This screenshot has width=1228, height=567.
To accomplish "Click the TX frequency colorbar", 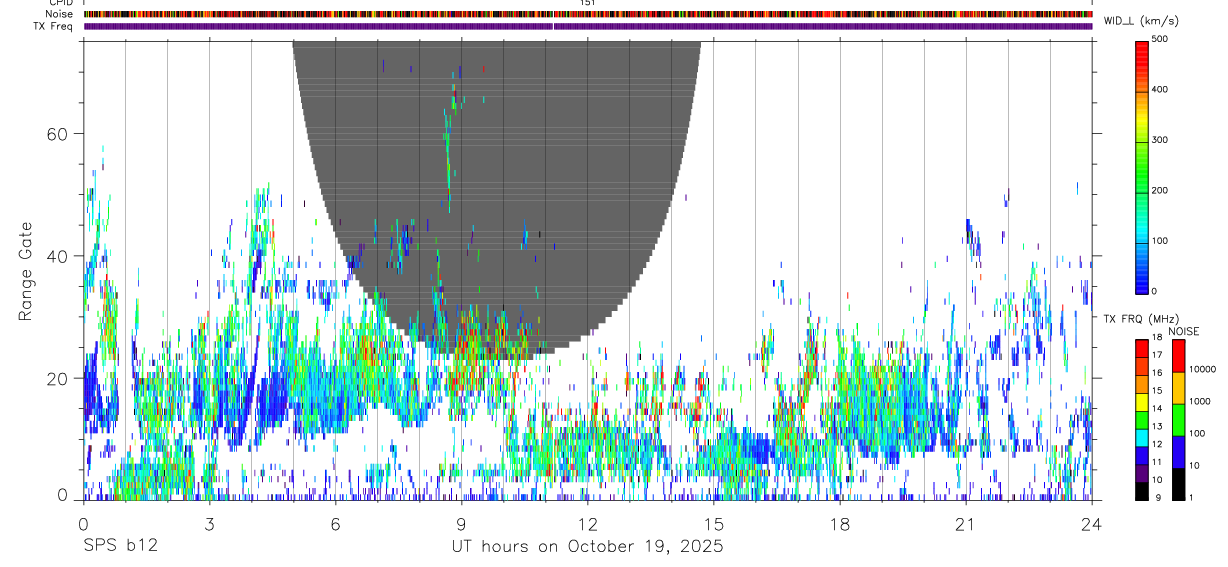I will [1142, 419].
